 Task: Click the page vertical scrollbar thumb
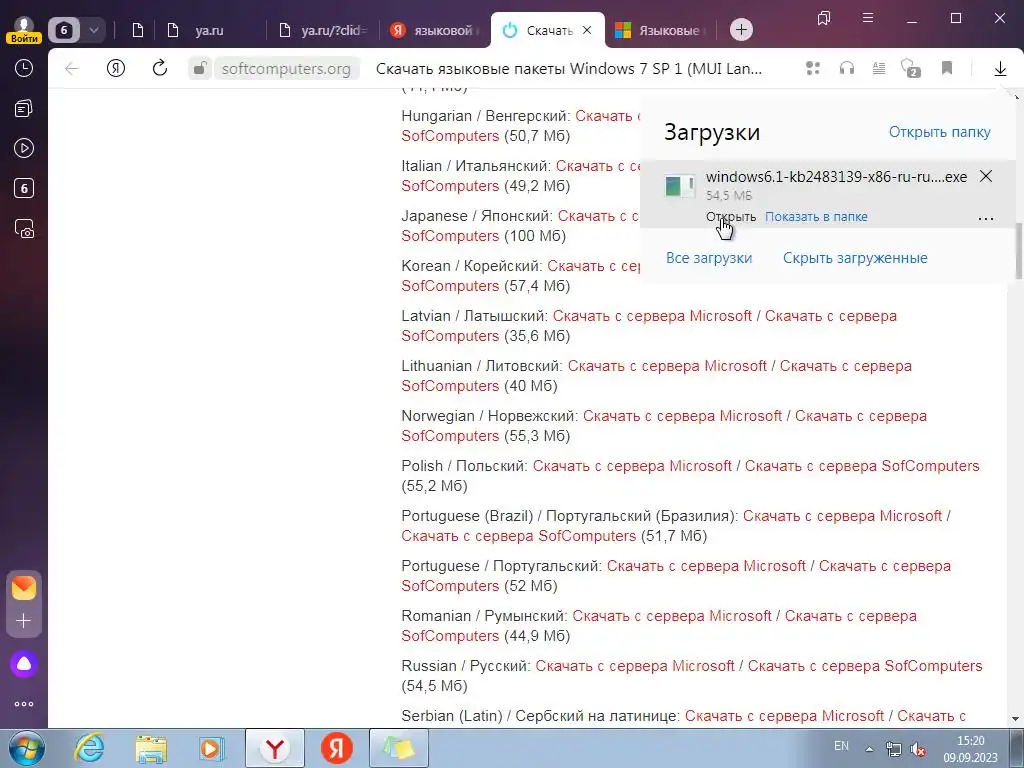(1018, 251)
